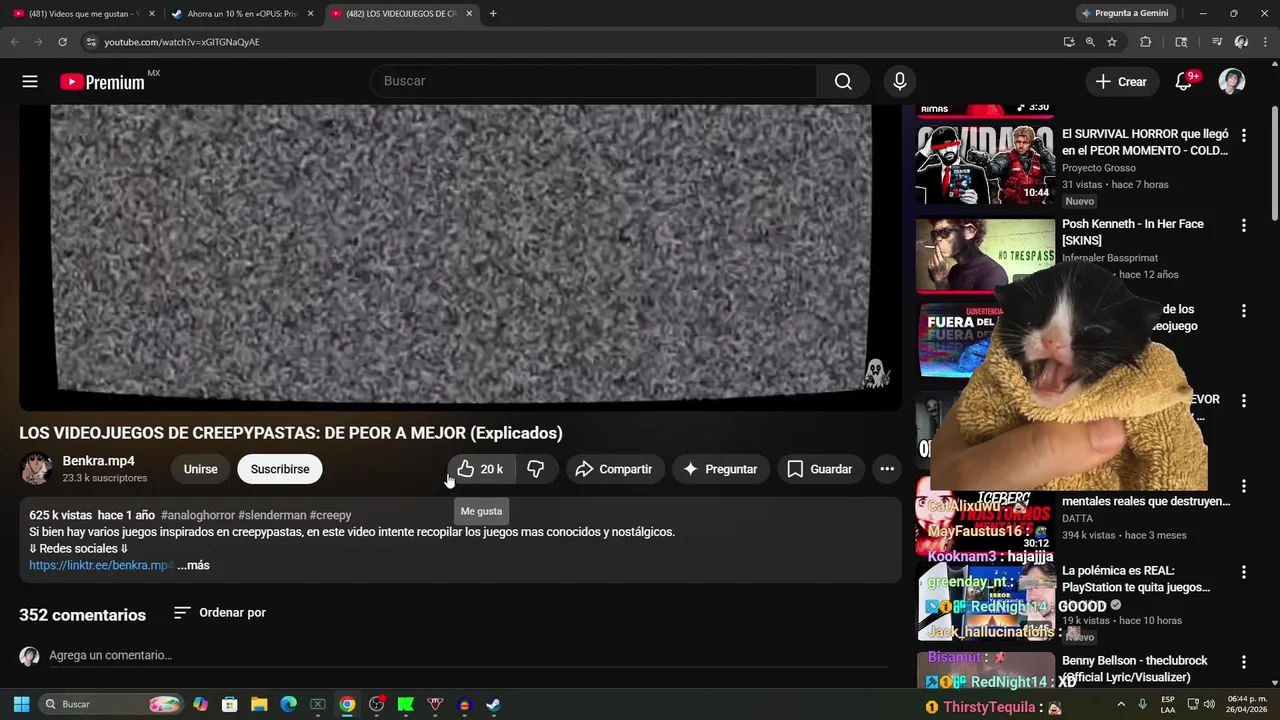1280x720 pixels.
Task: Start voice search with microphone
Action: (900, 81)
